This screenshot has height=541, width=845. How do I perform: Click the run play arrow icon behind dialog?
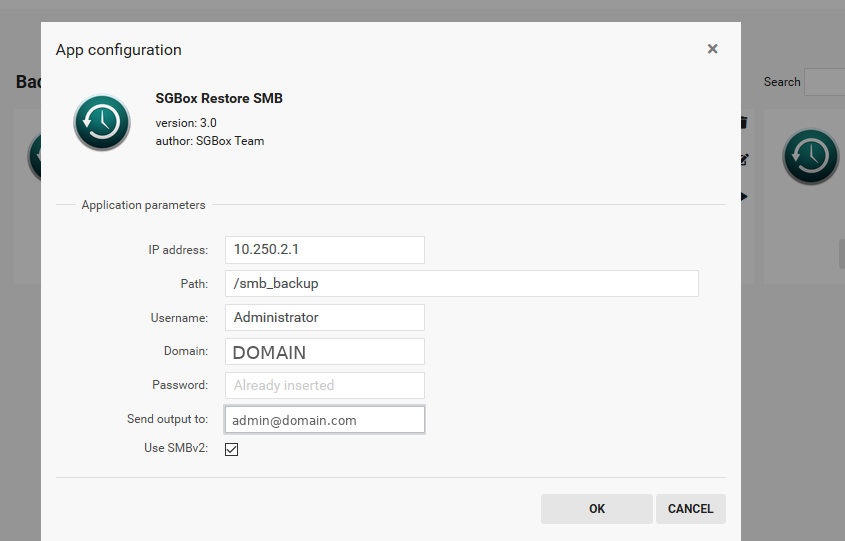(744, 196)
